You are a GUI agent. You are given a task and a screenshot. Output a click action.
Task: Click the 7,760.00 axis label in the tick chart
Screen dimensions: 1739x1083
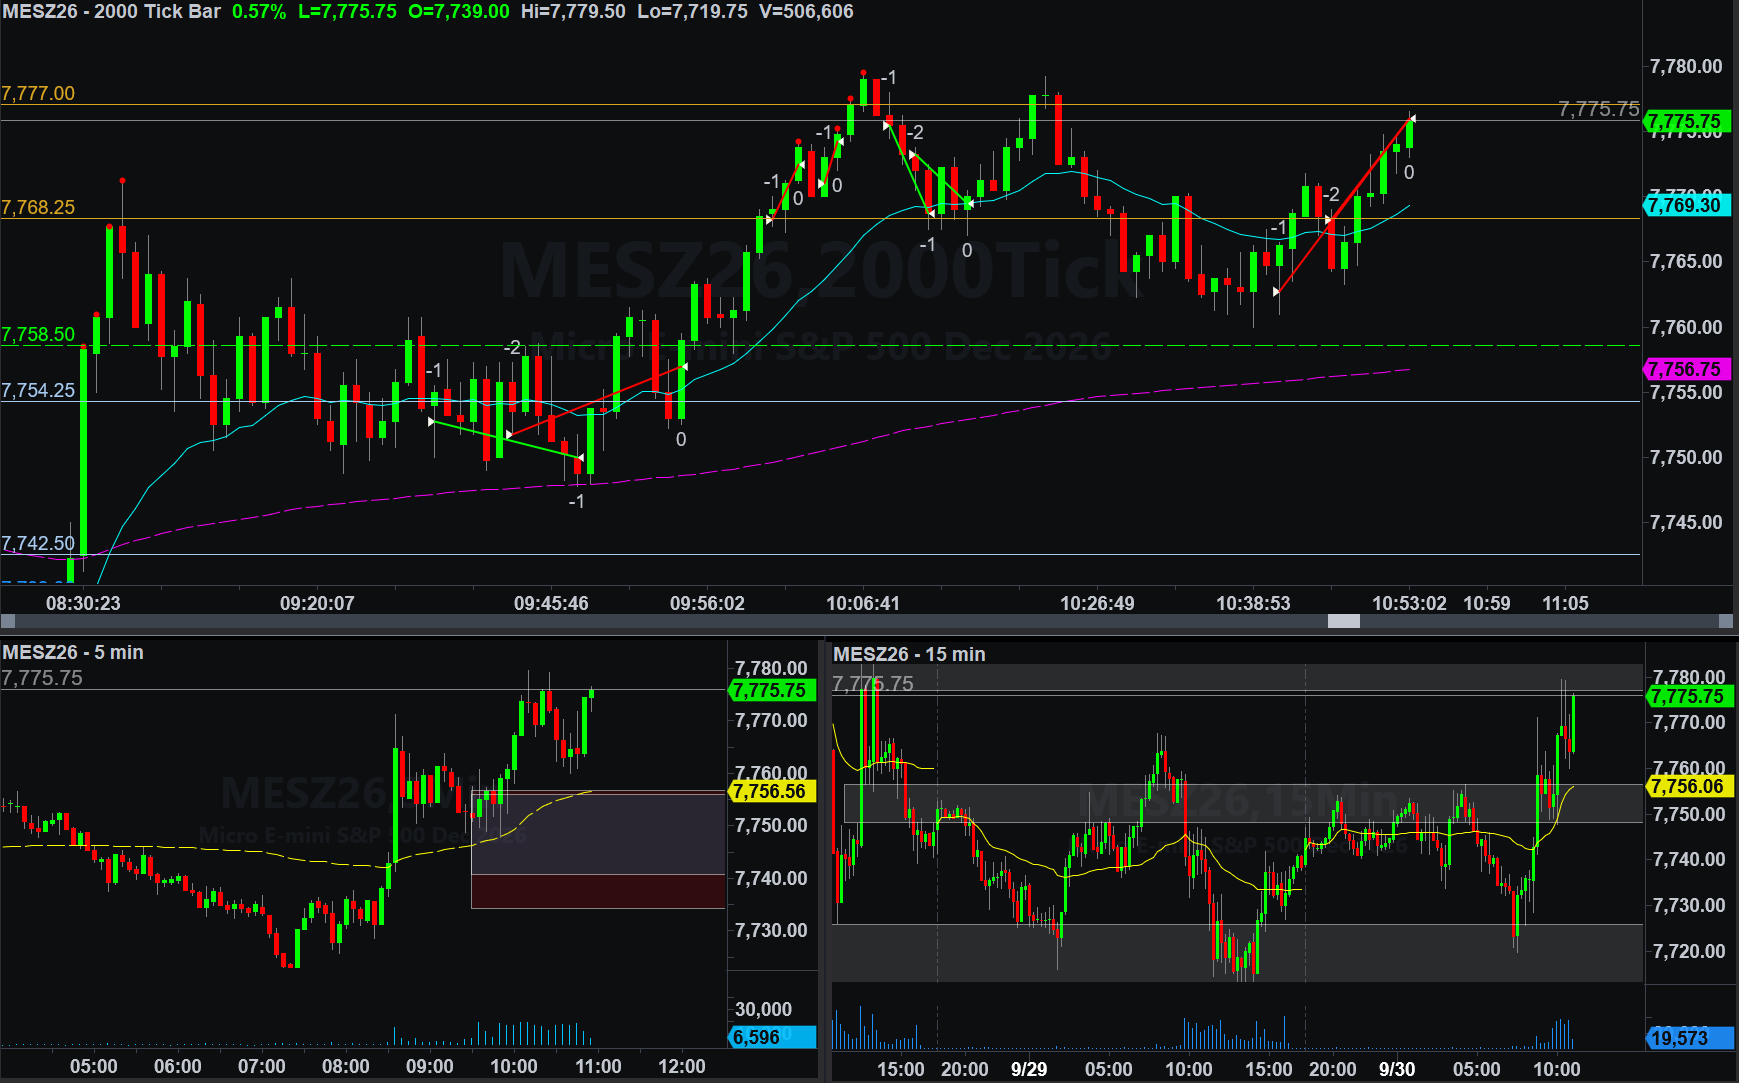(1686, 327)
